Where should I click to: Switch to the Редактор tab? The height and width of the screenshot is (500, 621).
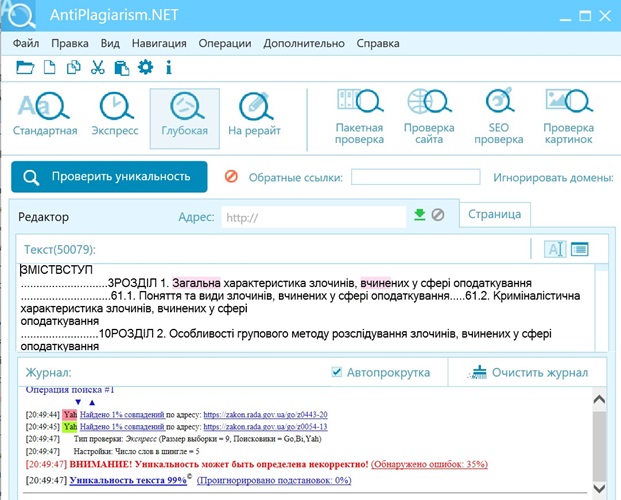[x=44, y=217]
